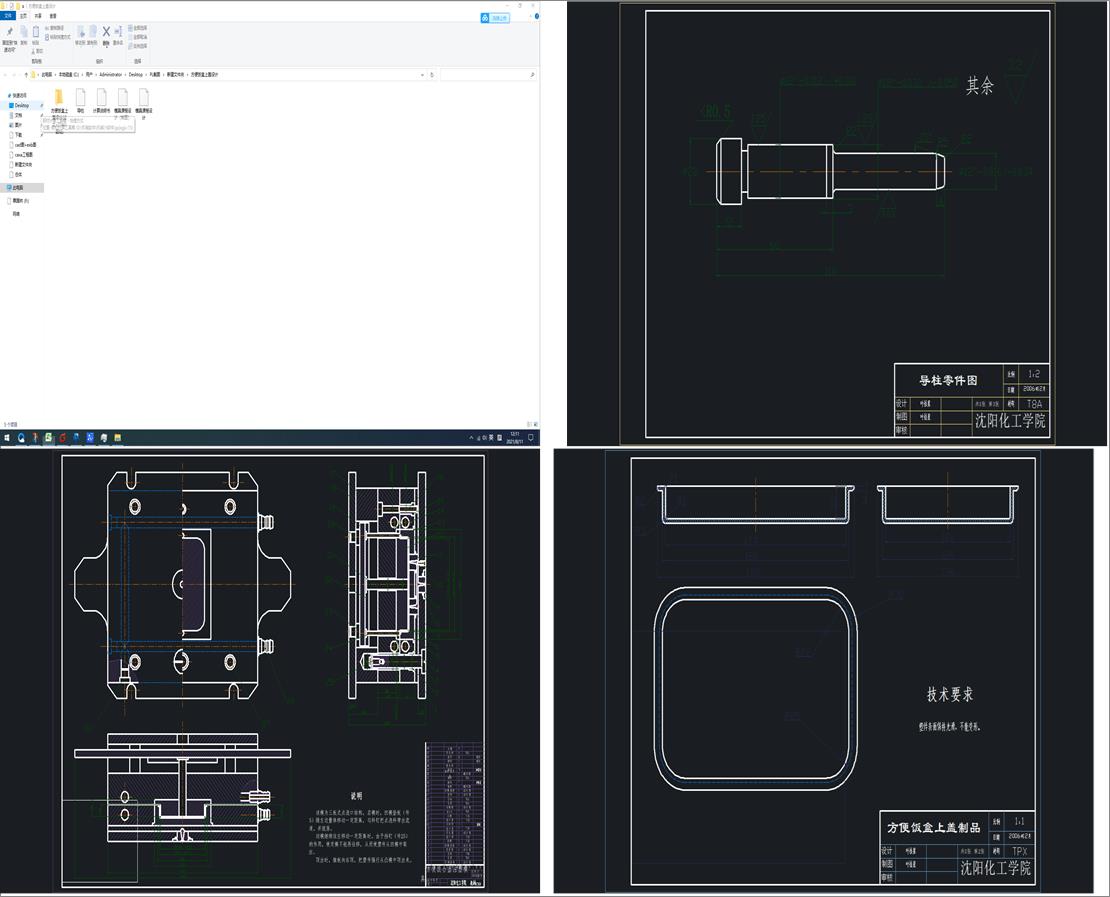Click the Windows Start button on the taskbar
This screenshot has height=897, width=1110.
(7, 438)
